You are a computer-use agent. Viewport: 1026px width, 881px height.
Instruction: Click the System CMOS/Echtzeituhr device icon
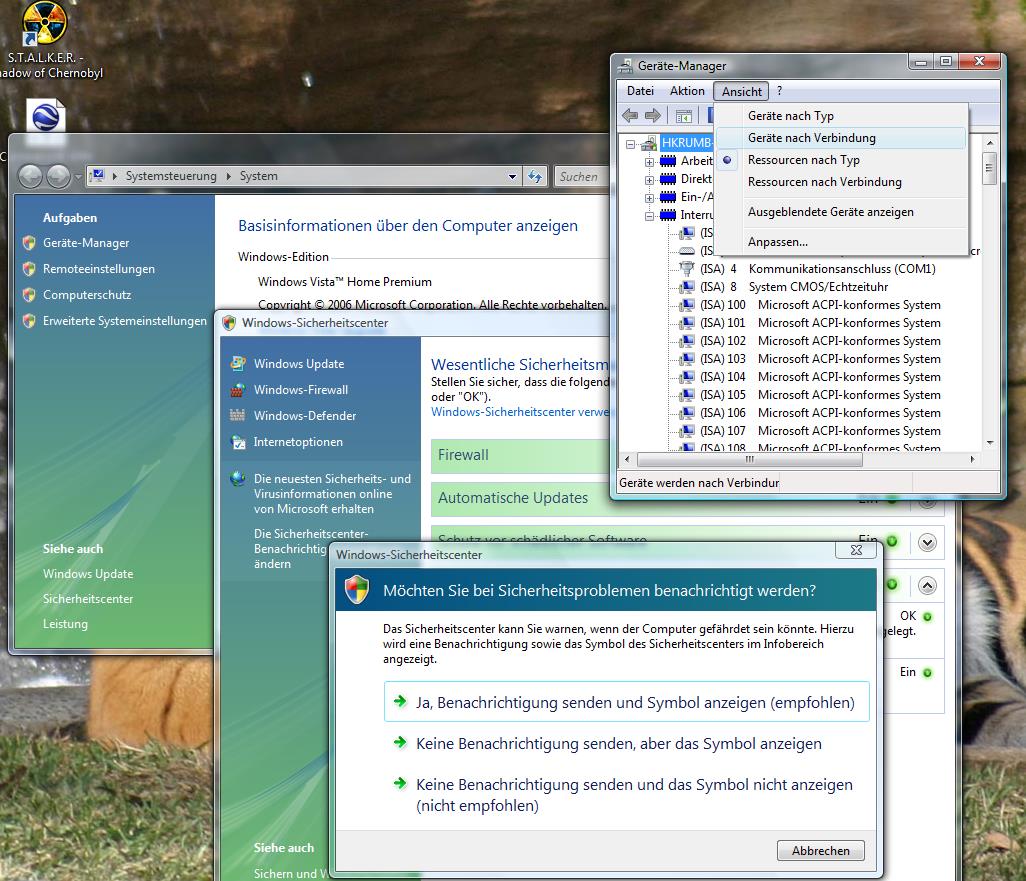click(686, 287)
